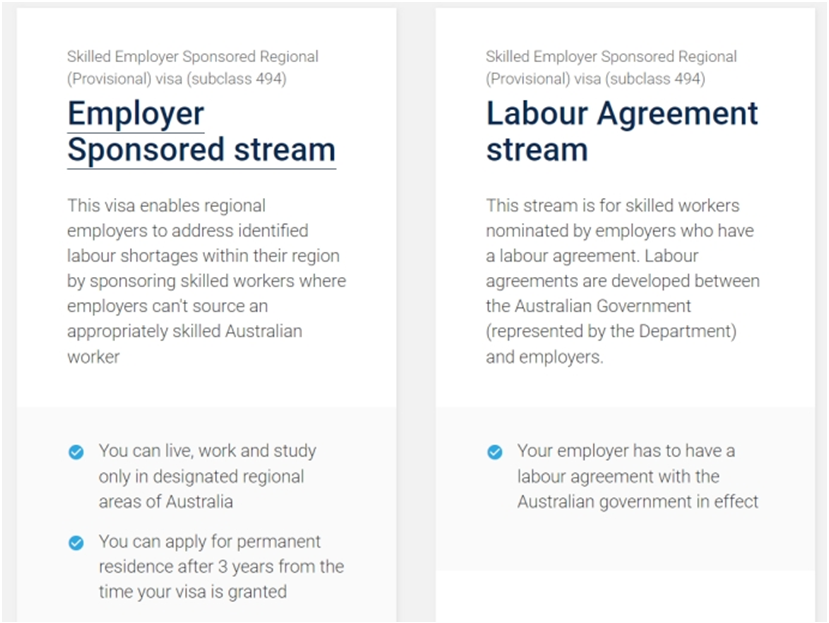Click the checkmark beside the labour agreement requirement
This screenshot has width=829, height=623.
coord(494,452)
